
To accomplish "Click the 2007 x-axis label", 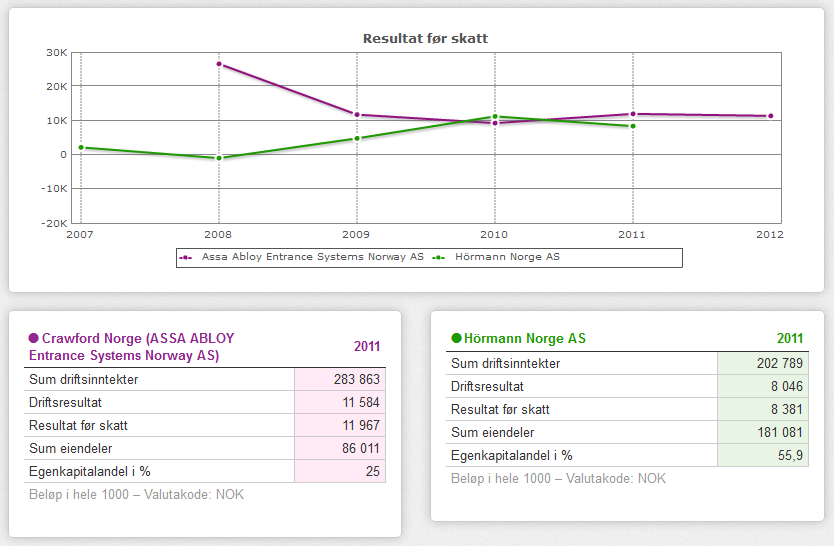I will (80, 234).
